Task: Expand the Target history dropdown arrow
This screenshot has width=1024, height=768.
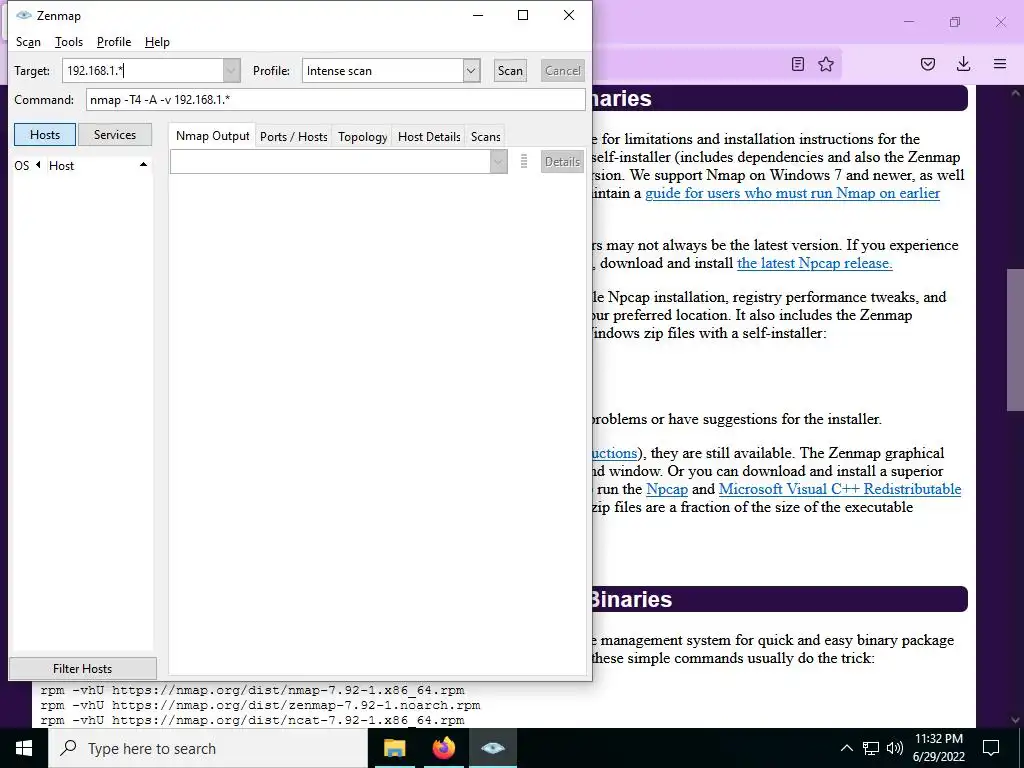Action: coord(232,71)
